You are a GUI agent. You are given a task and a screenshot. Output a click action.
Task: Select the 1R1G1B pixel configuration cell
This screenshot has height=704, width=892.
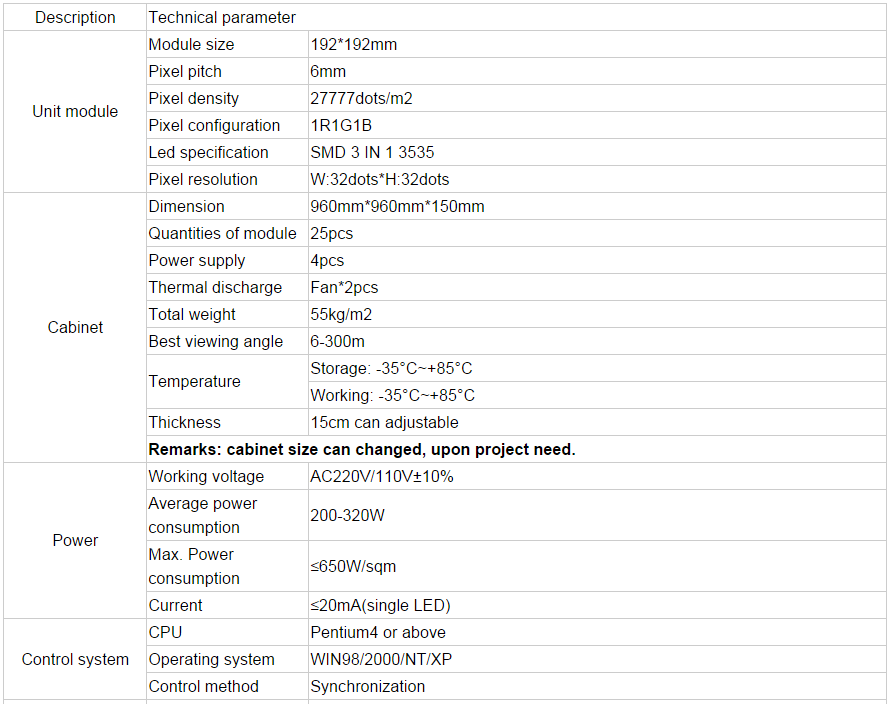[597, 126]
